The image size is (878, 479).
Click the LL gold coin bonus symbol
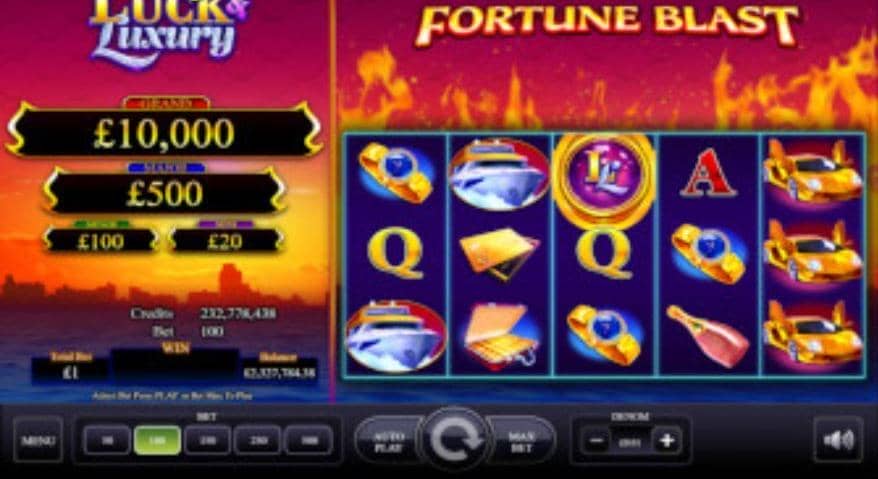[604, 176]
